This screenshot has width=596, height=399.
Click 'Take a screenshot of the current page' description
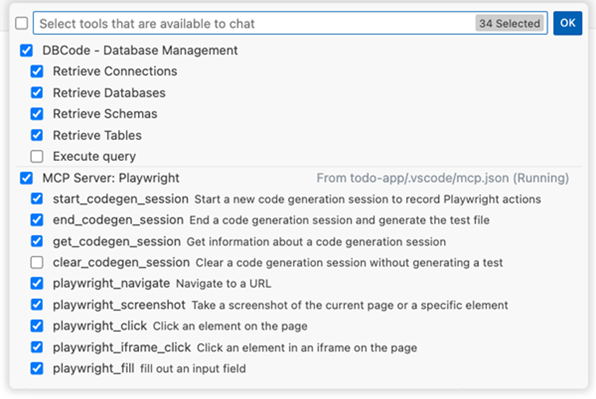[x=350, y=305]
